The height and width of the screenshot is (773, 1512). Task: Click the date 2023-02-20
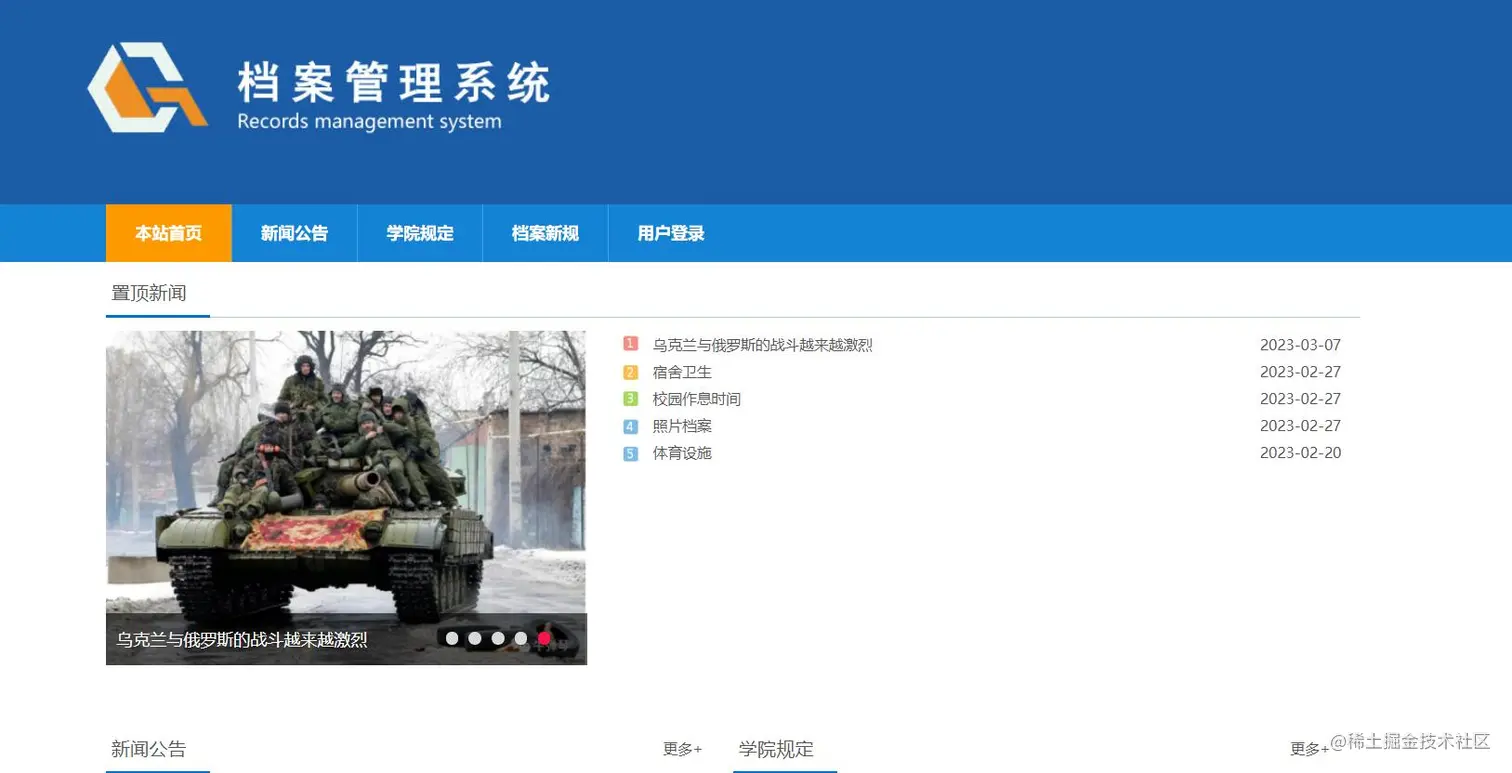click(x=1300, y=453)
